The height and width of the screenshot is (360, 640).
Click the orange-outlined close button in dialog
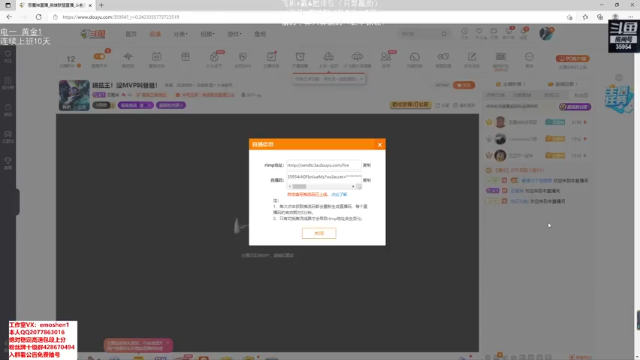(x=319, y=233)
